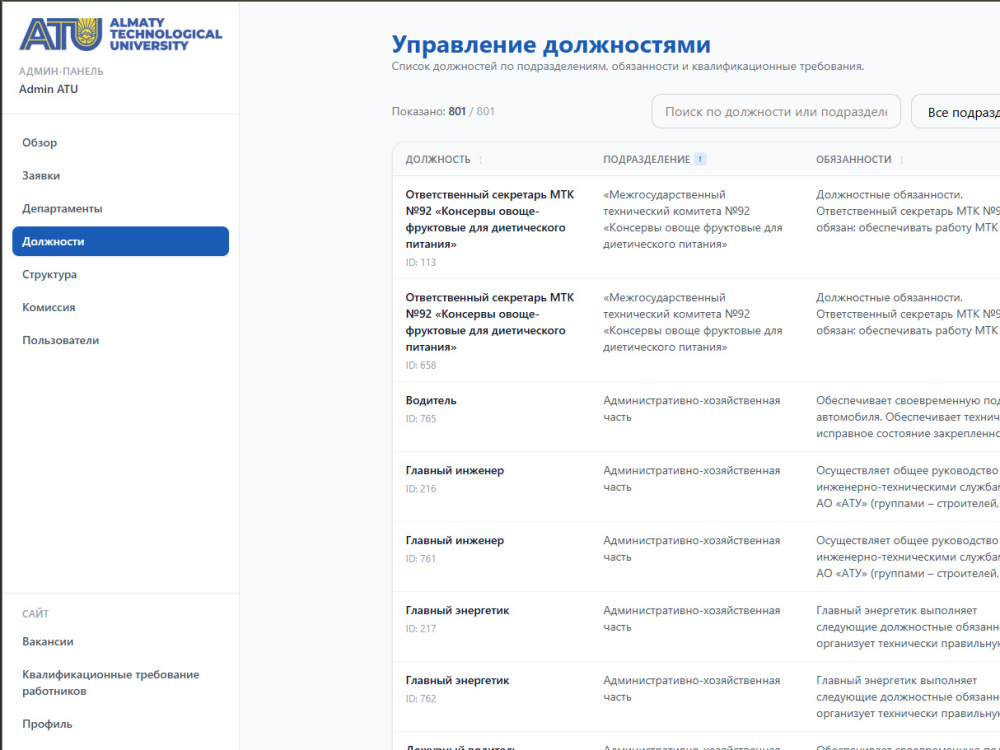This screenshot has width=1000, height=750.
Task: Select Ответственный секретарь МТК row ID 658
Action: click(x=696, y=330)
